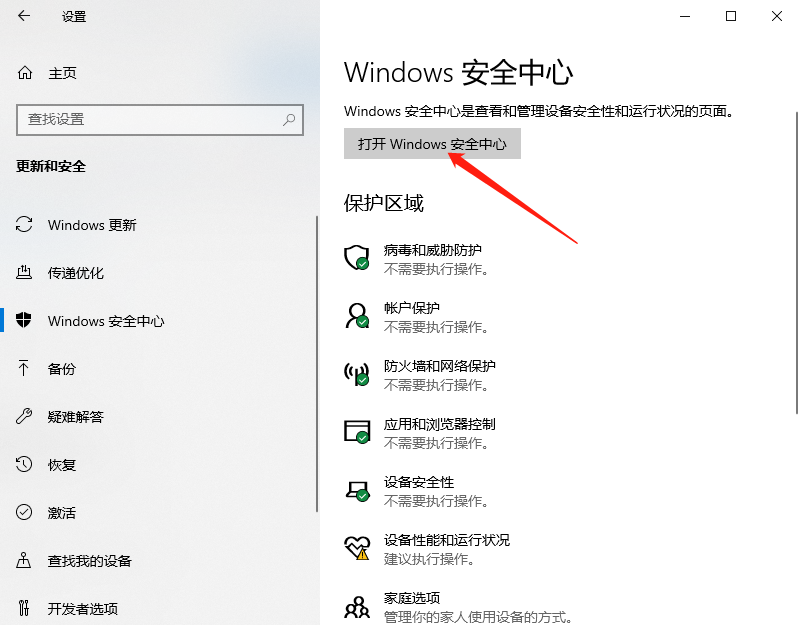
Task: Open 开发者选项 settings page
Action: click(x=83, y=608)
